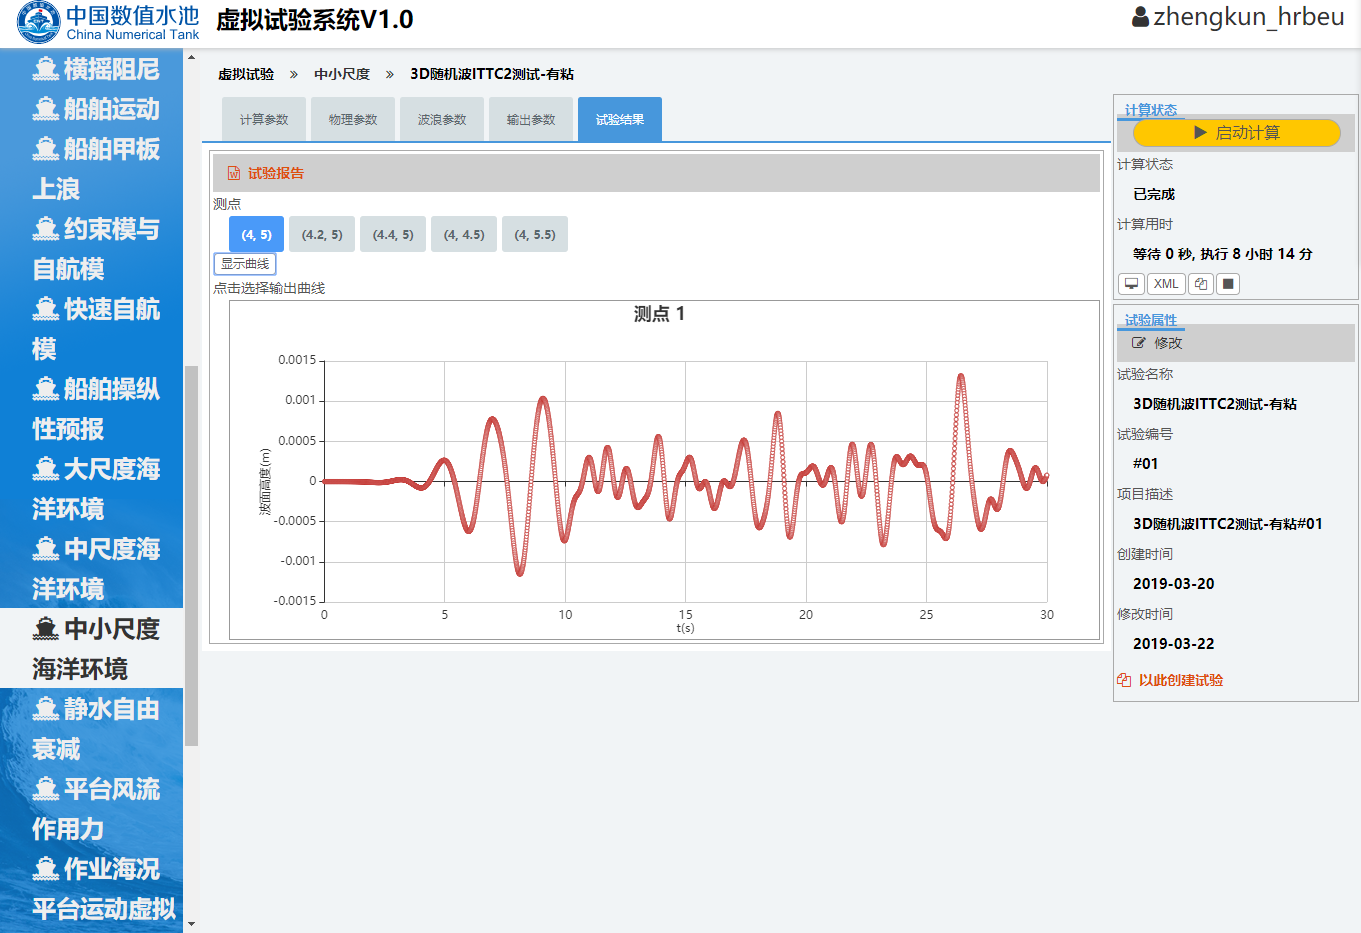Click the copy icon next to XML
Viewport: 1361px width, 933px height.
(x=1201, y=284)
